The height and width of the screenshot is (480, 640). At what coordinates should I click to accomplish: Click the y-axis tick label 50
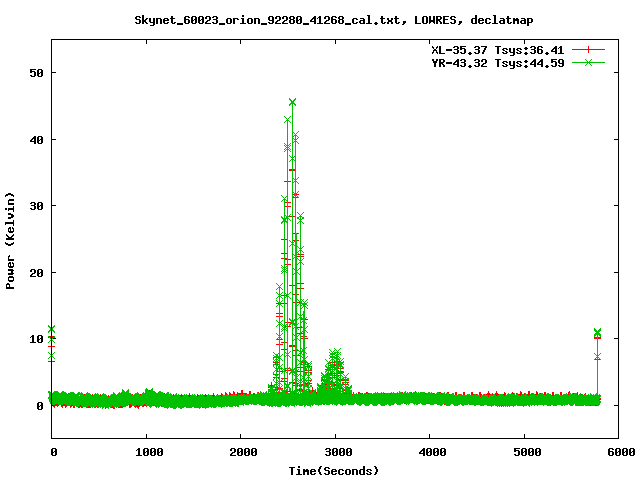pos(36,73)
